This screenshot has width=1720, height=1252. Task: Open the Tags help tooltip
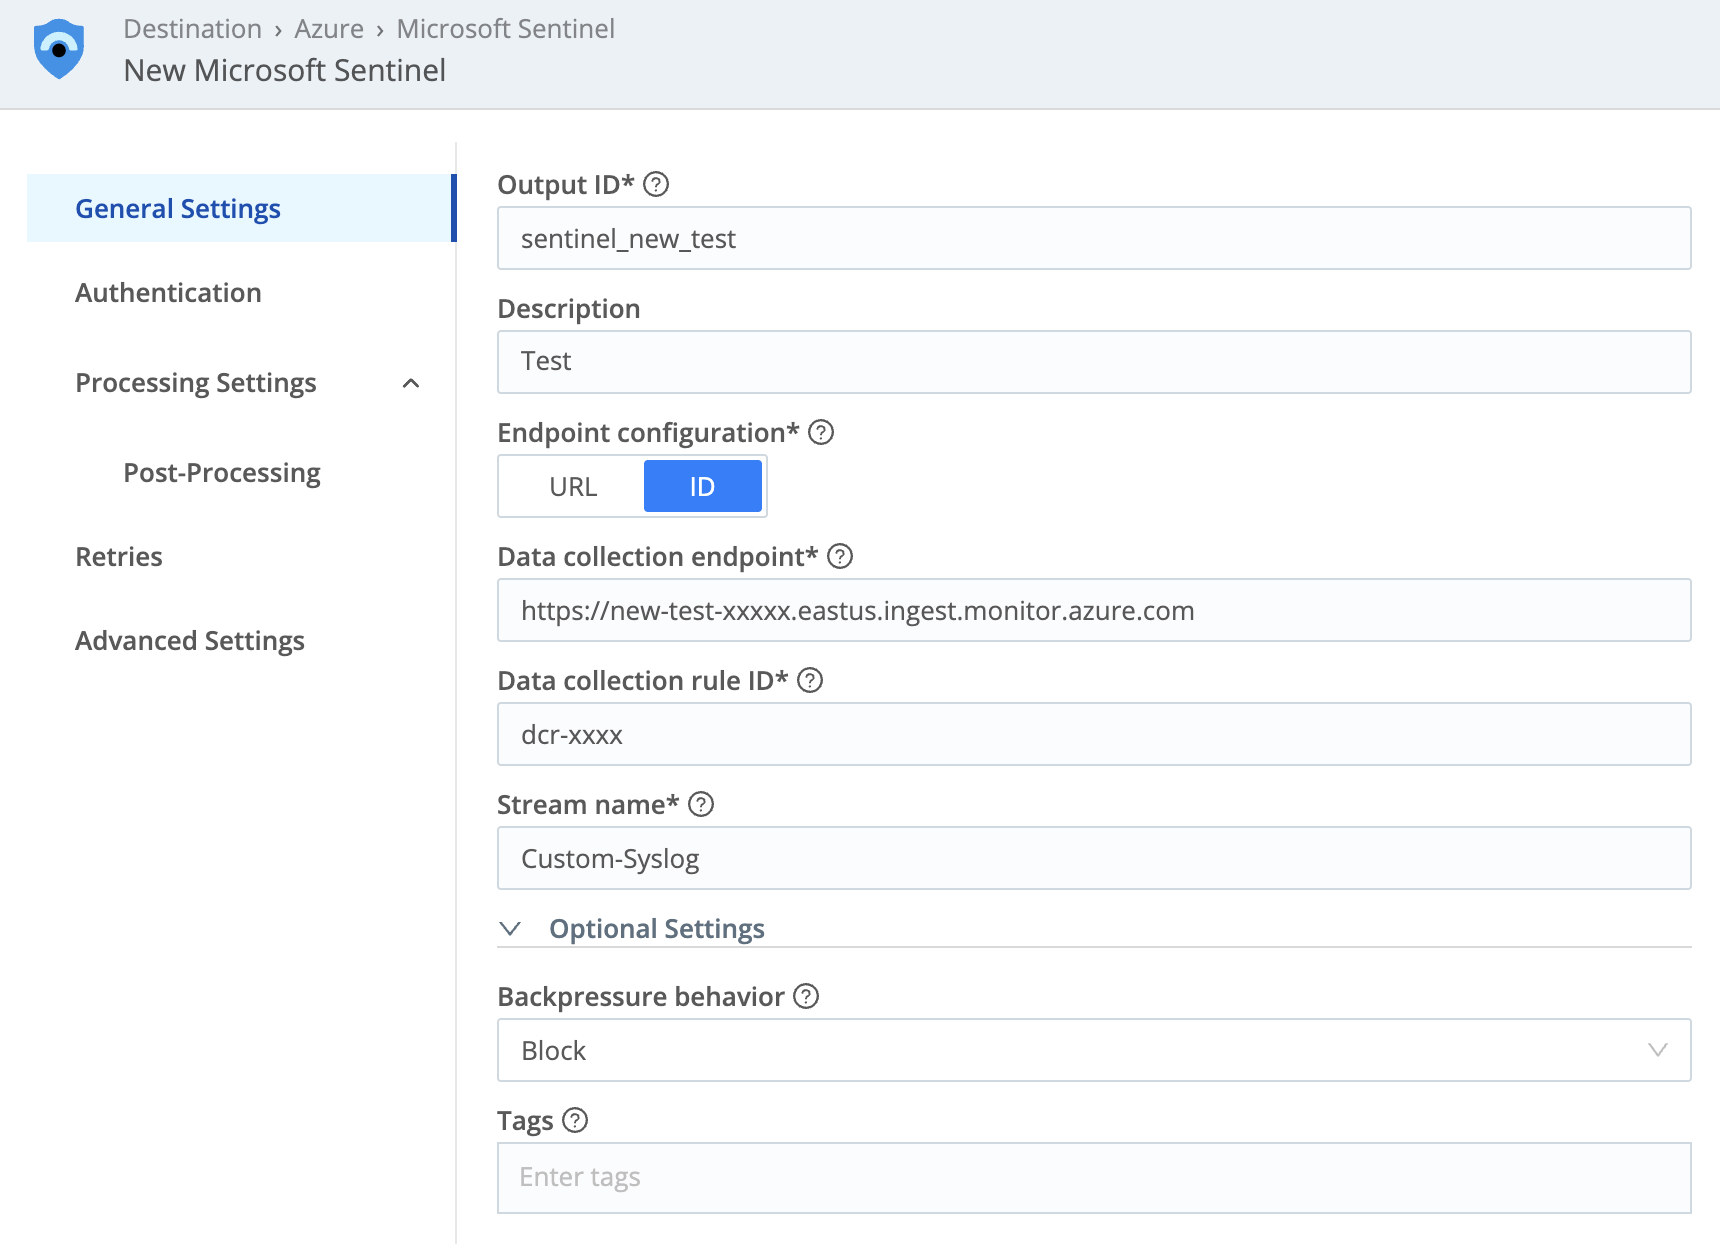coord(575,1121)
